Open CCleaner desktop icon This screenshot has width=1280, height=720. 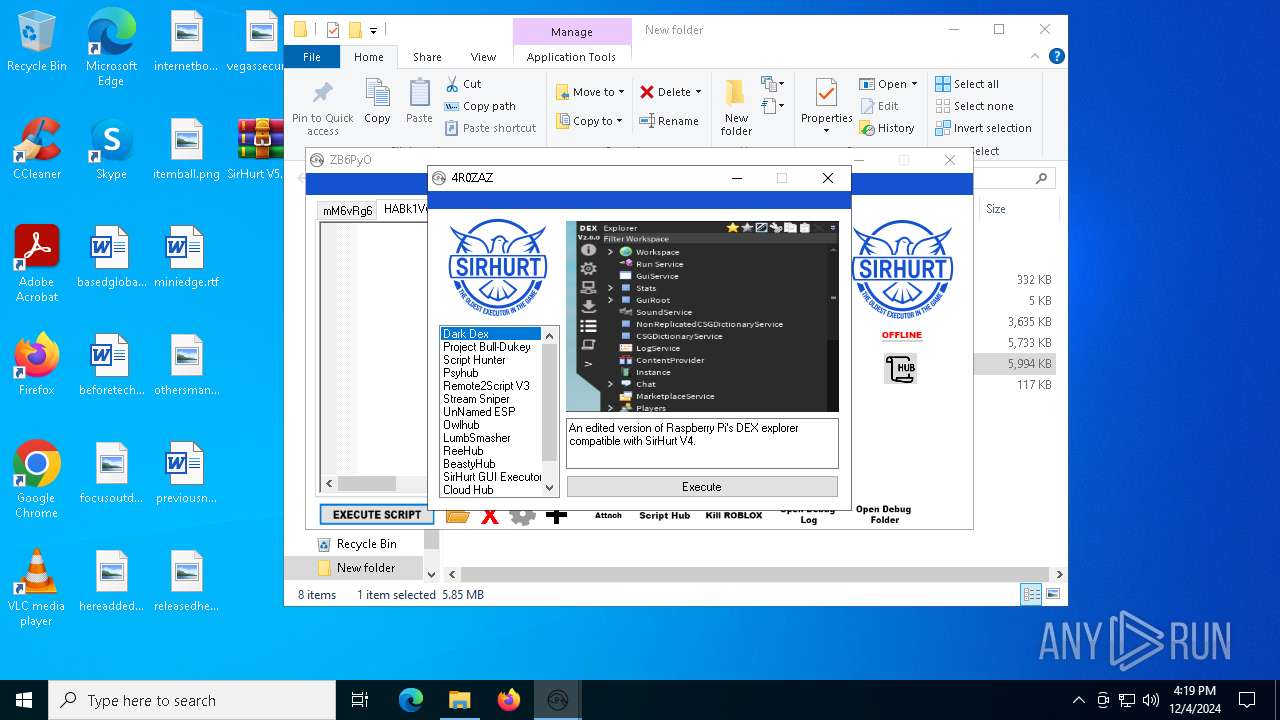tap(37, 148)
